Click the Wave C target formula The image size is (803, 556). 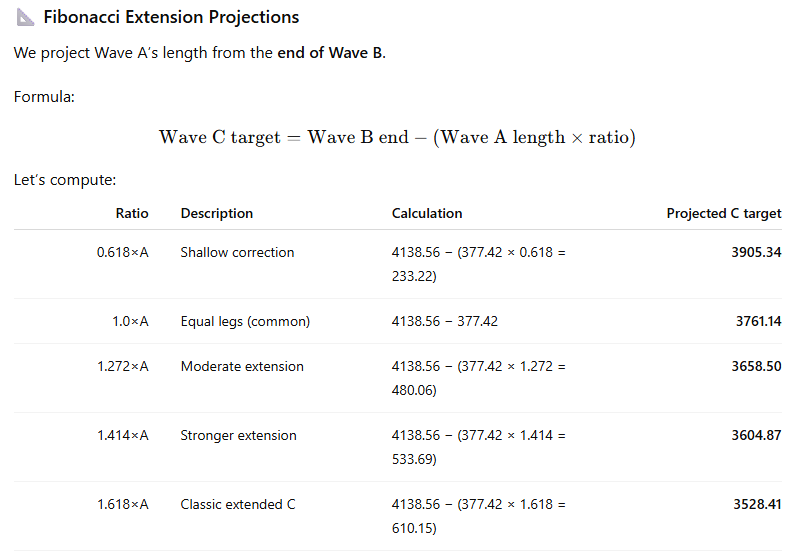(397, 137)
